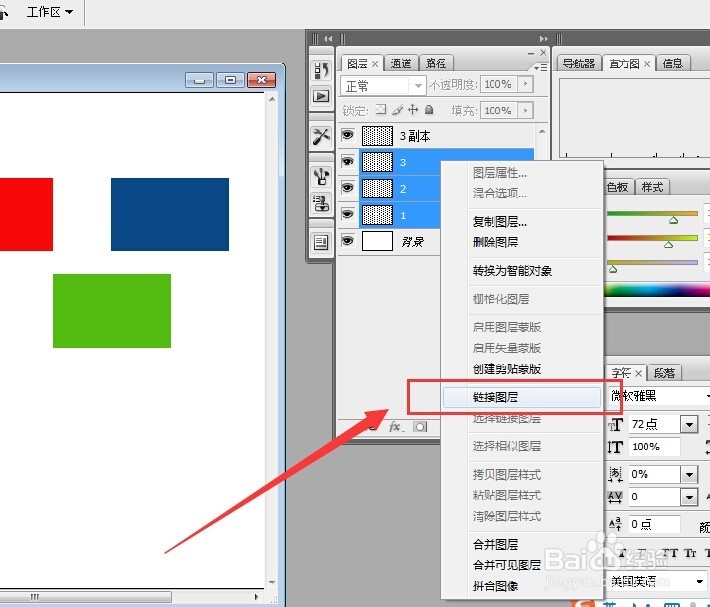Click the bottom color slider handle

pos(613,269)
